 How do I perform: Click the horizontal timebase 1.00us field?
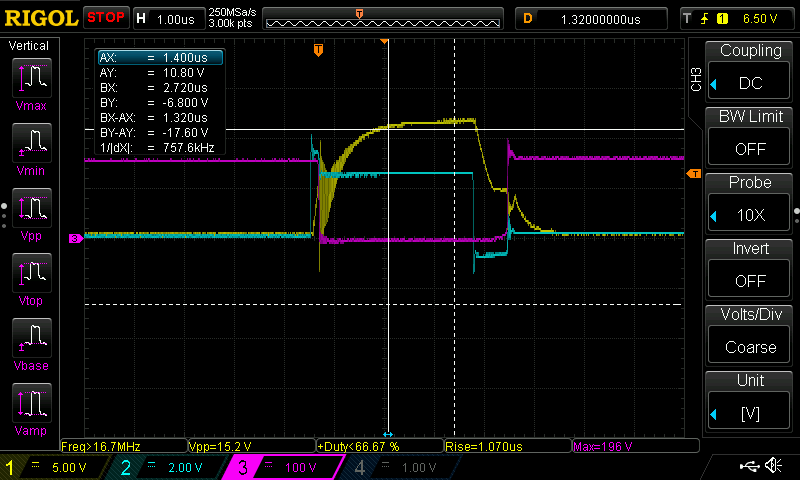(x=169, y=19)
